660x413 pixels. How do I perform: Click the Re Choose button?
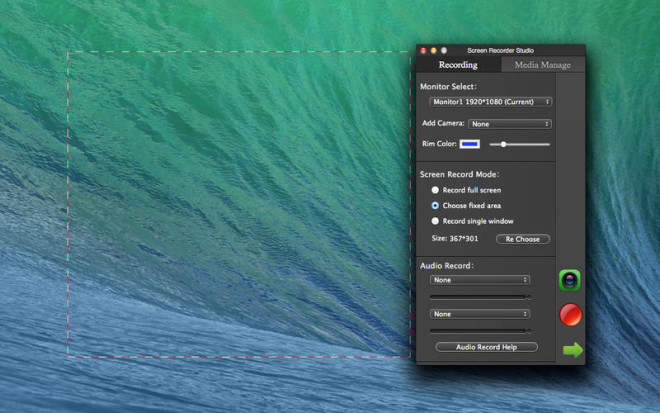click(522, 240)
